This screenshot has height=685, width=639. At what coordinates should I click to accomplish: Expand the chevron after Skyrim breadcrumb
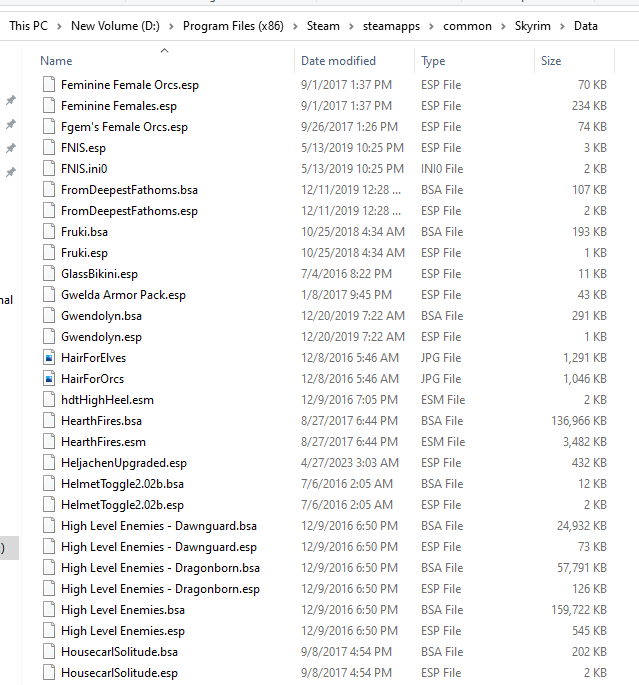[562, 27]
